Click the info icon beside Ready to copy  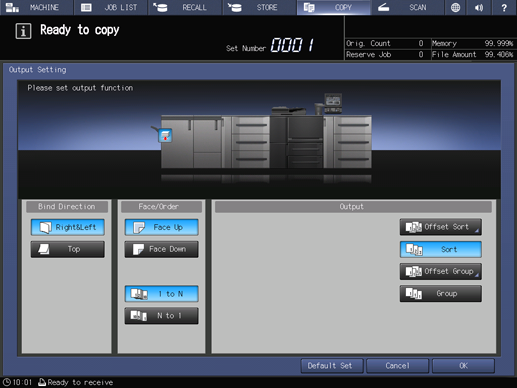tap(23, 31)
